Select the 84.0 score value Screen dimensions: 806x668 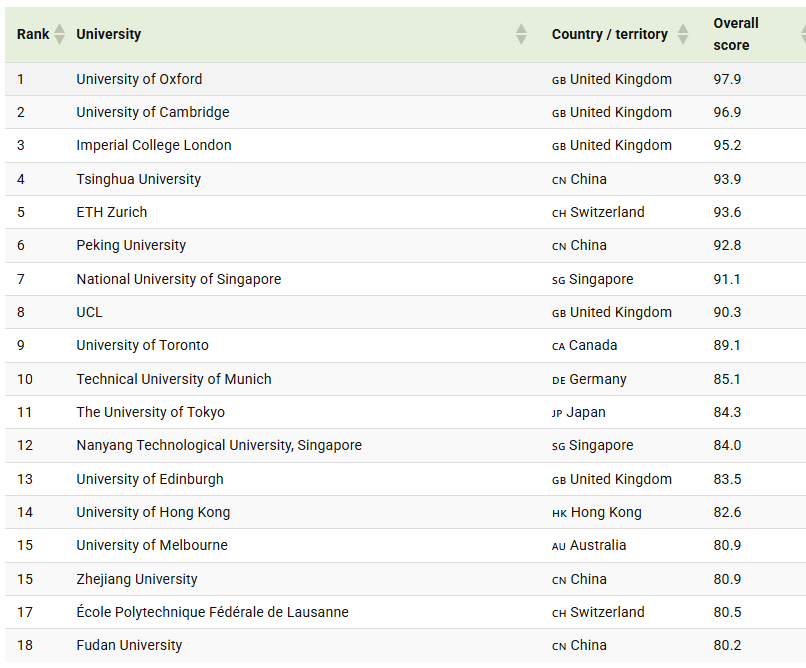tap(727, 445)
